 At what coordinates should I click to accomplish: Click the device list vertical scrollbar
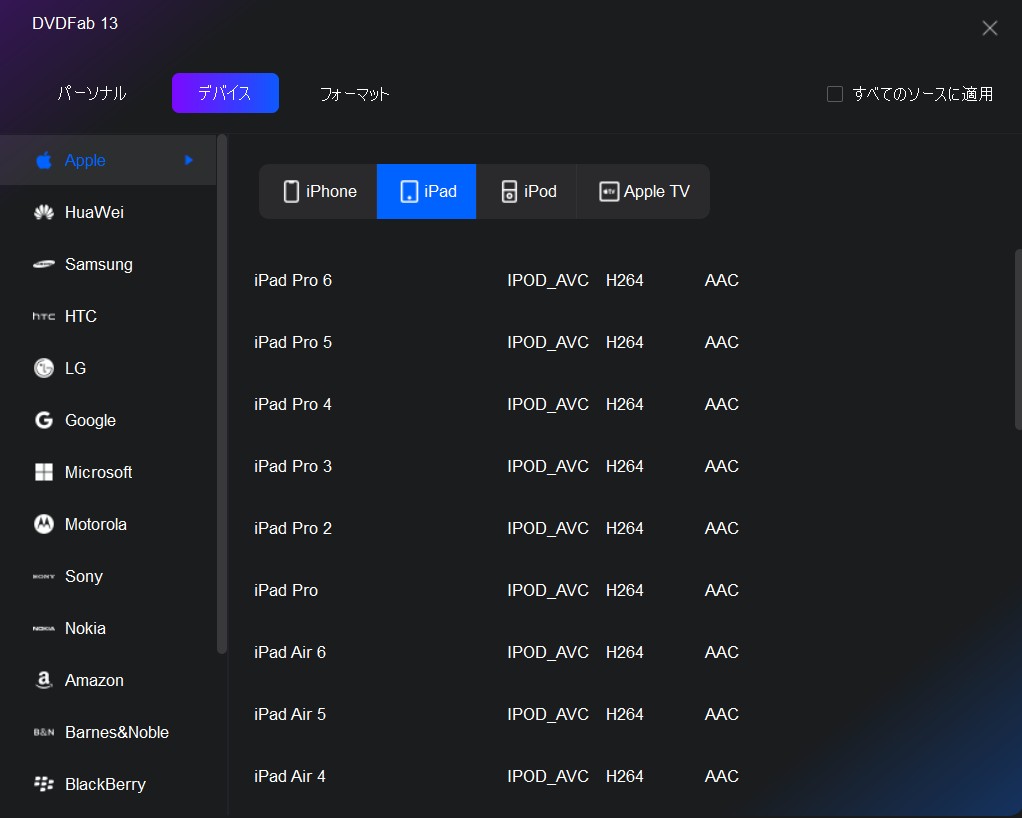tap(1017, 340)
